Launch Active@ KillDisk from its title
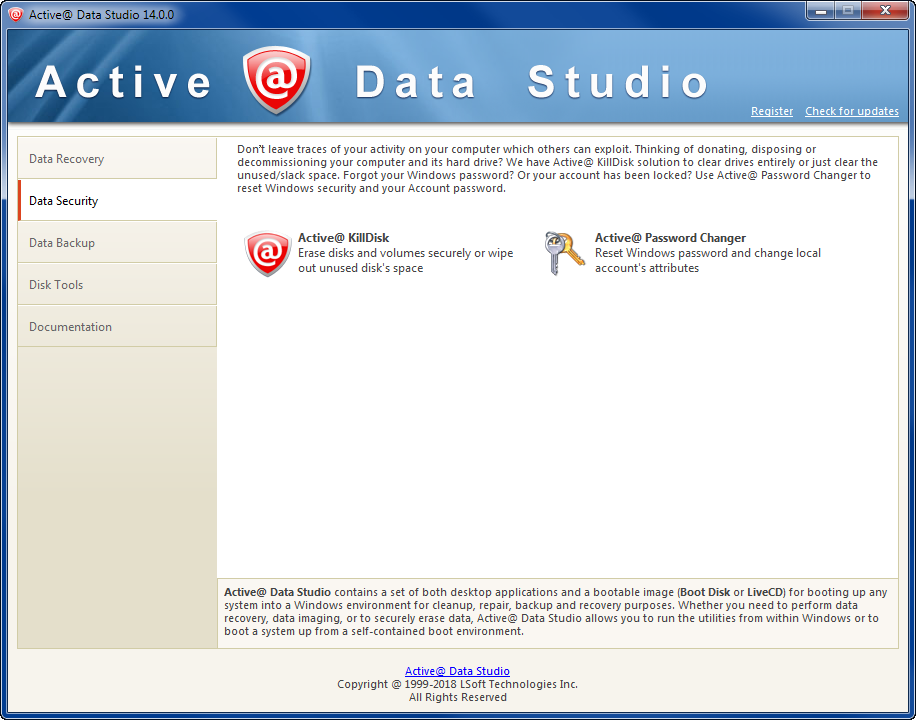The height and width of the screenshot is (720, 916). click(344, 238)
